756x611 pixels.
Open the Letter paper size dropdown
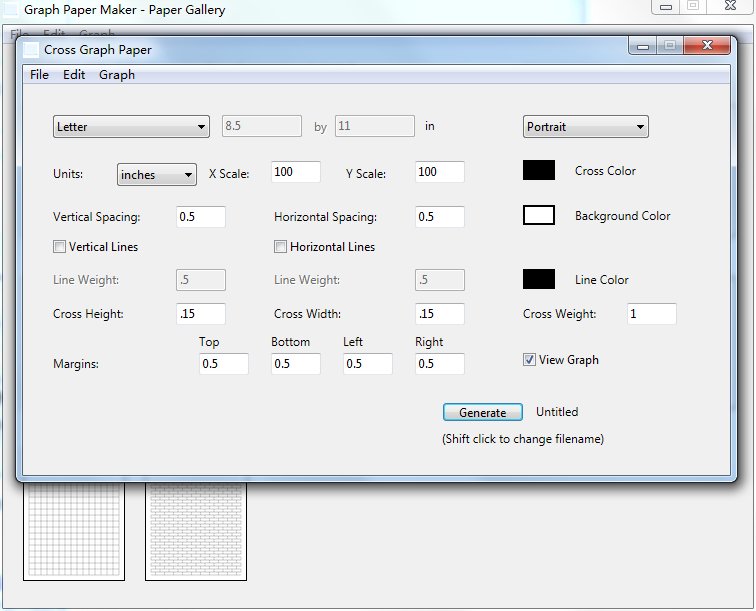pyautogui.click(x=131, y=127)
